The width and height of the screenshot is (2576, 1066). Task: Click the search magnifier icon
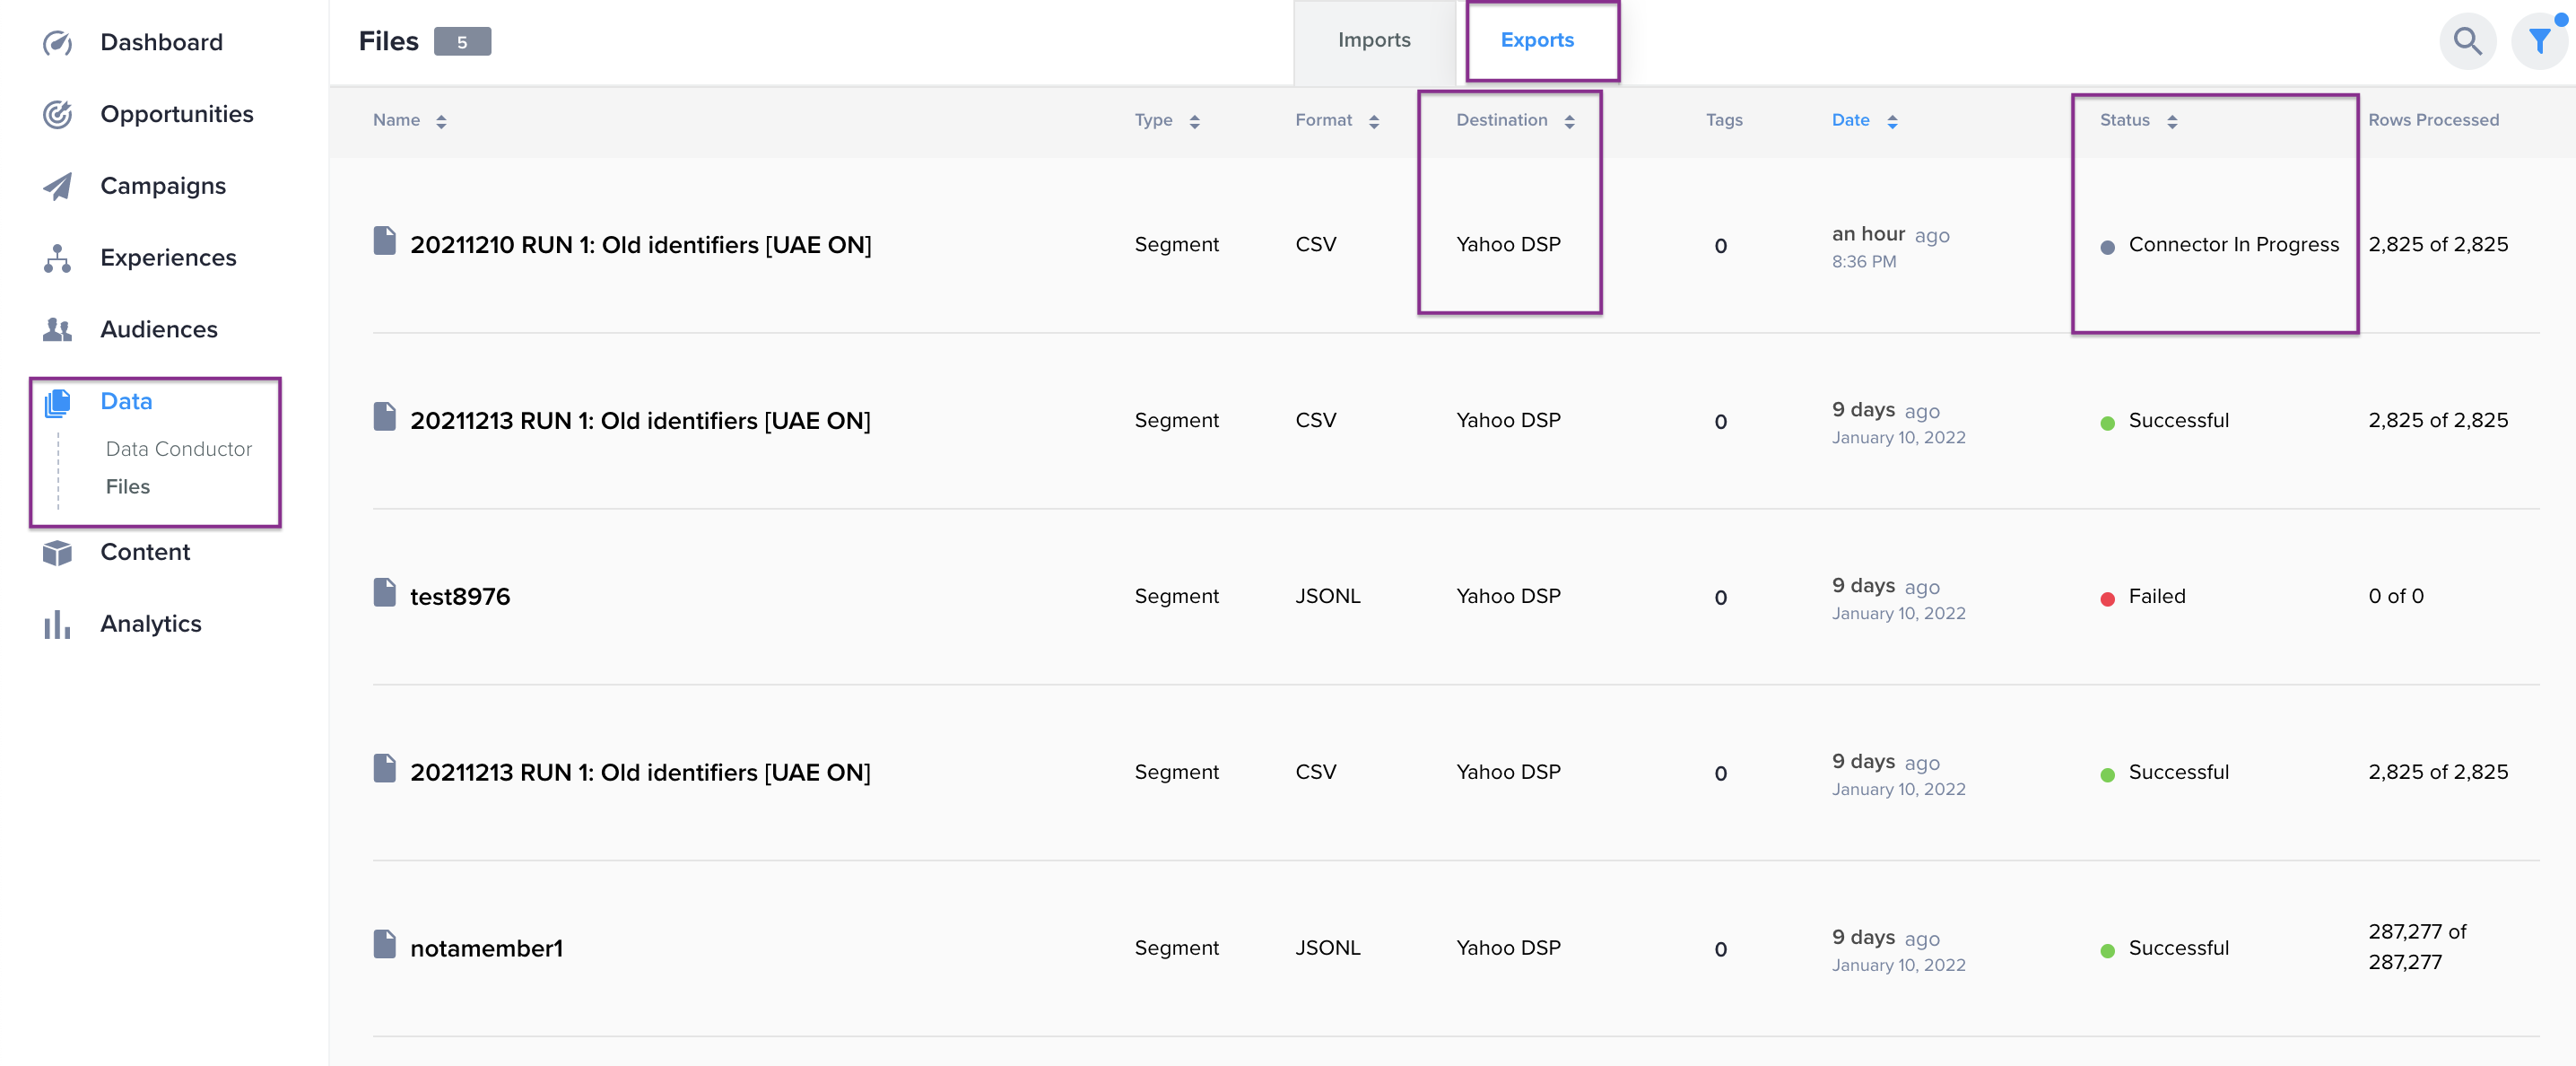coord(2467,41)
